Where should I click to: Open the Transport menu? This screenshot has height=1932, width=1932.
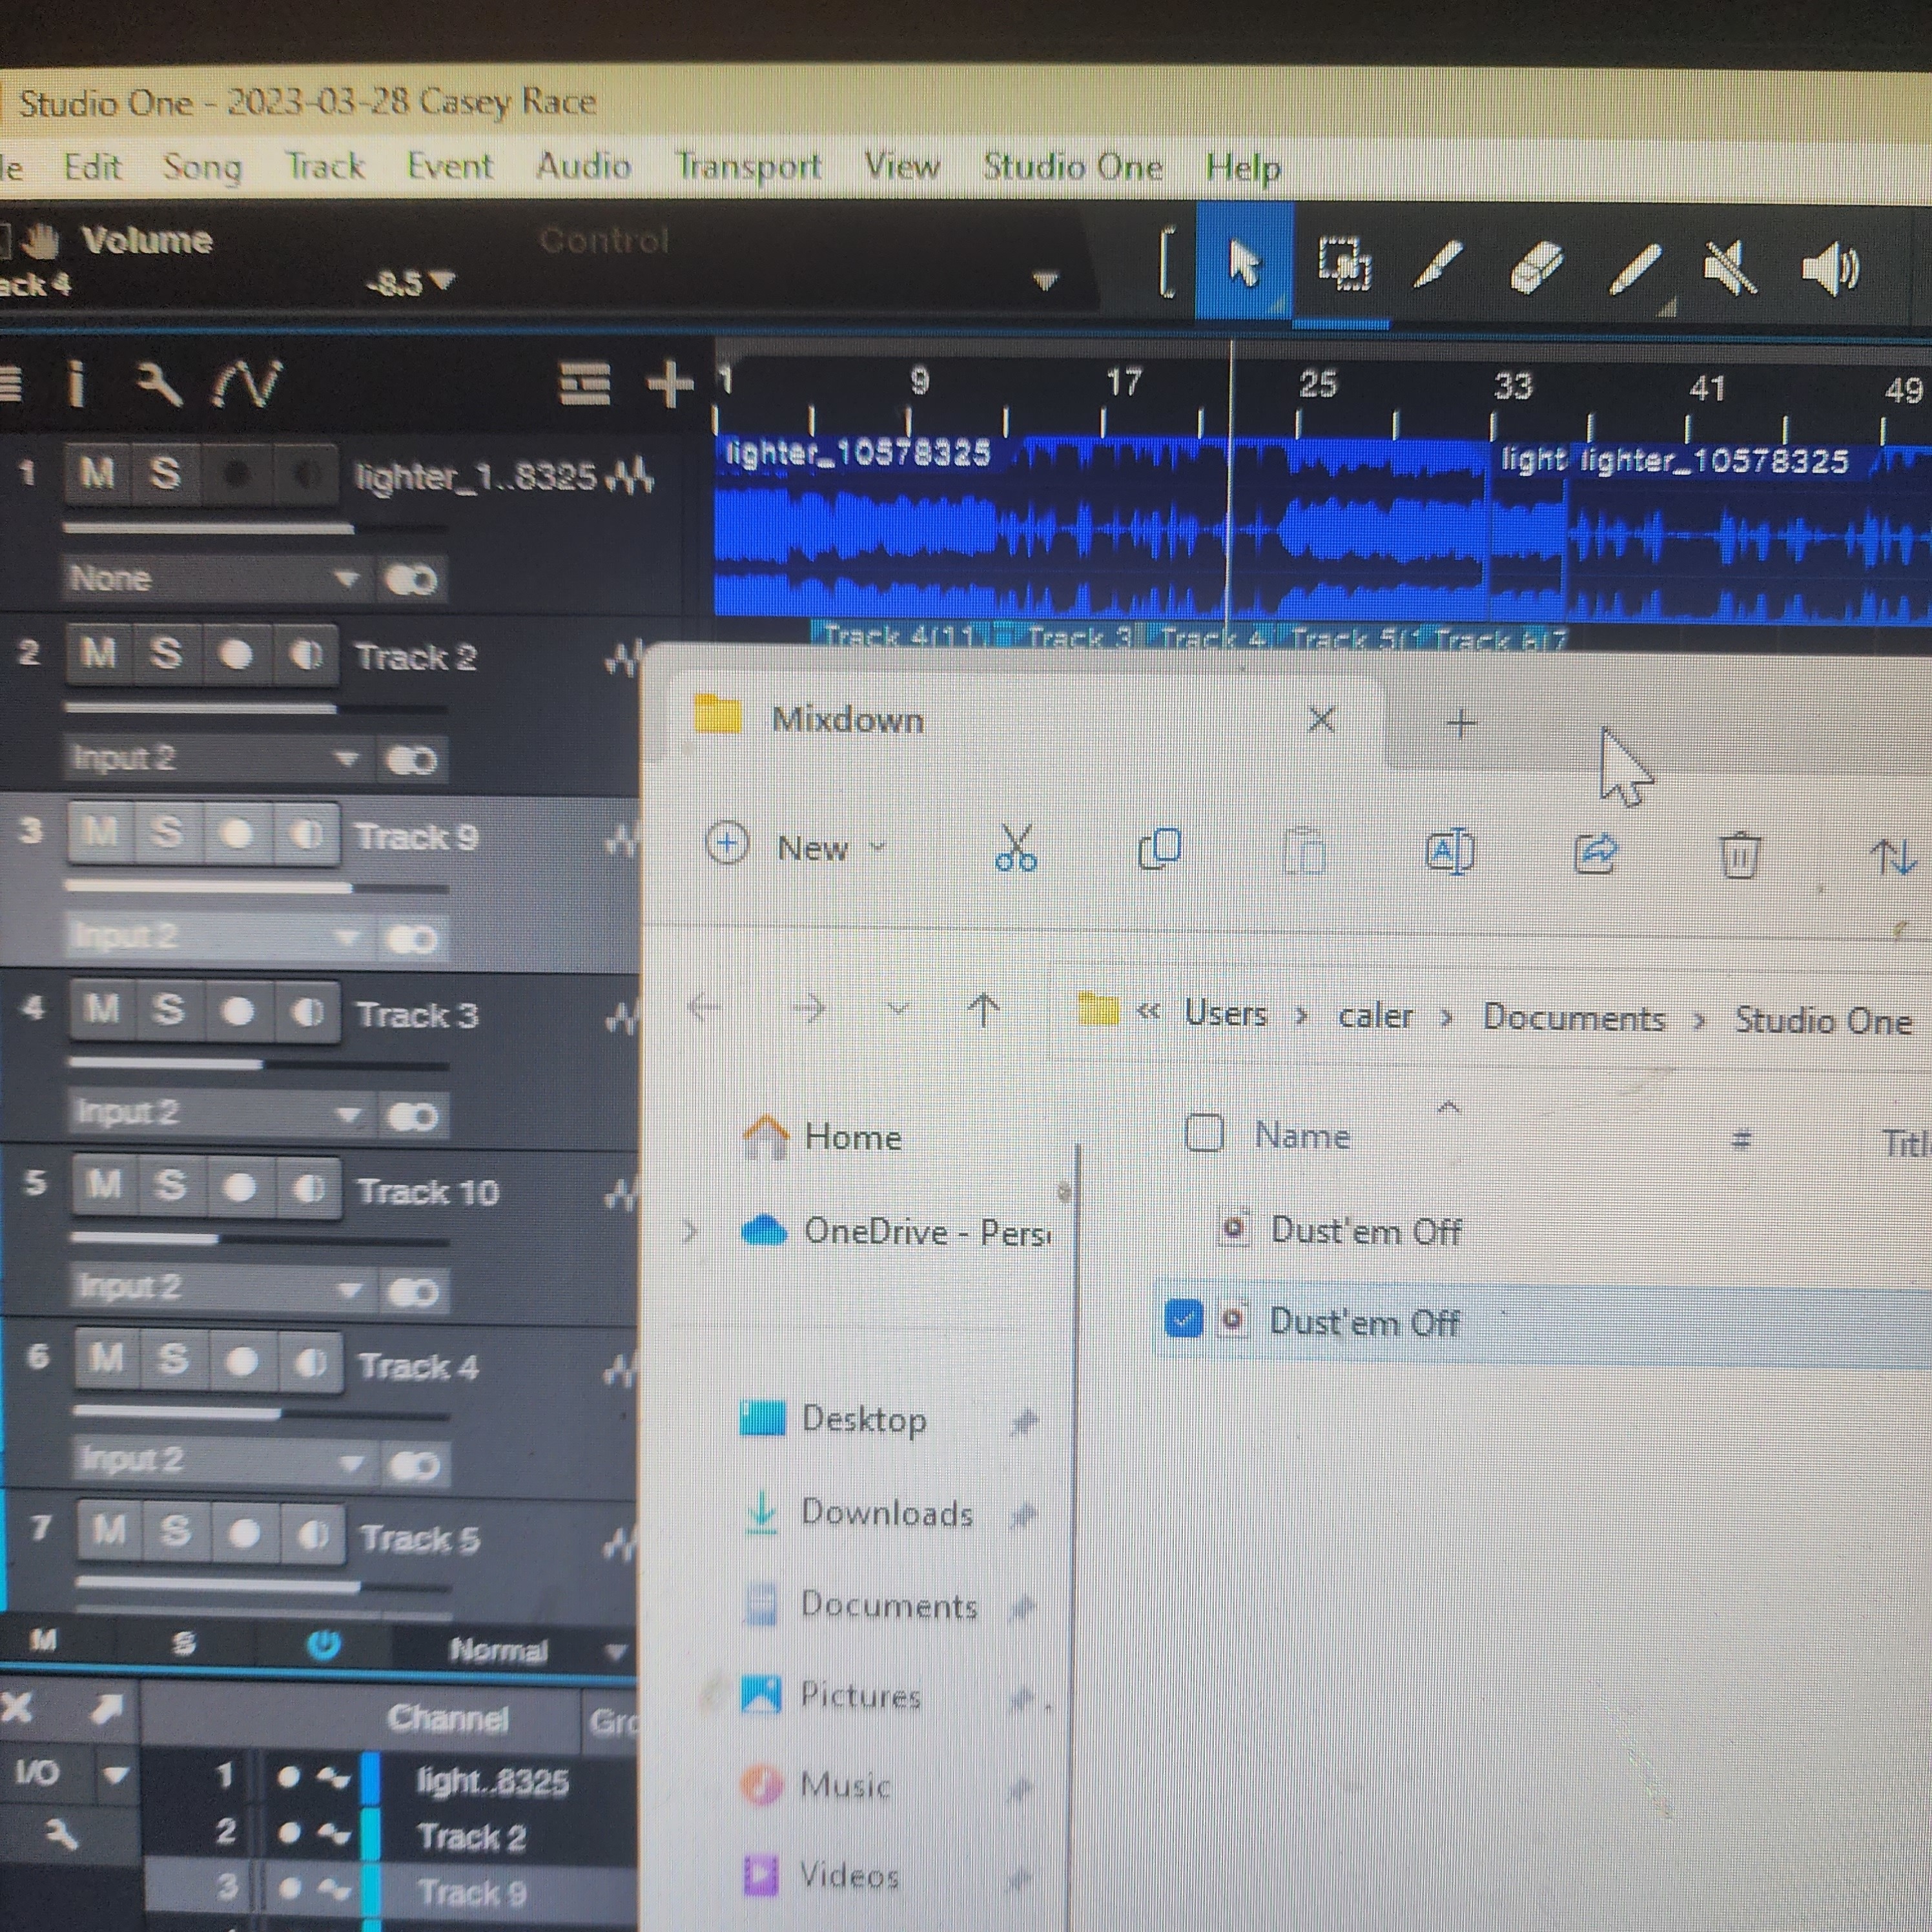(x=748, y=167)
